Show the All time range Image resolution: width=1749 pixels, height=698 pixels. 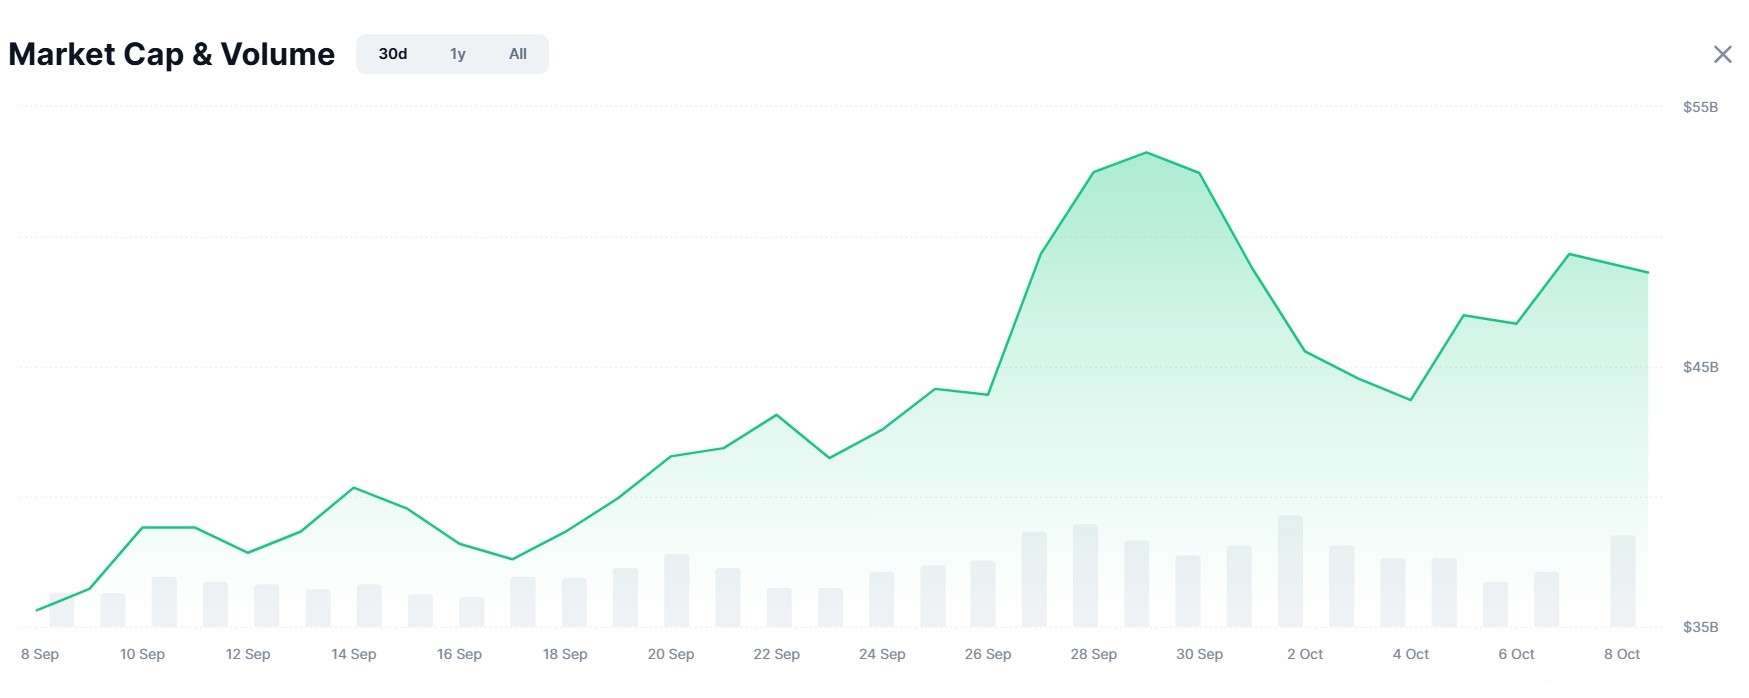click(x=518, y=54)
